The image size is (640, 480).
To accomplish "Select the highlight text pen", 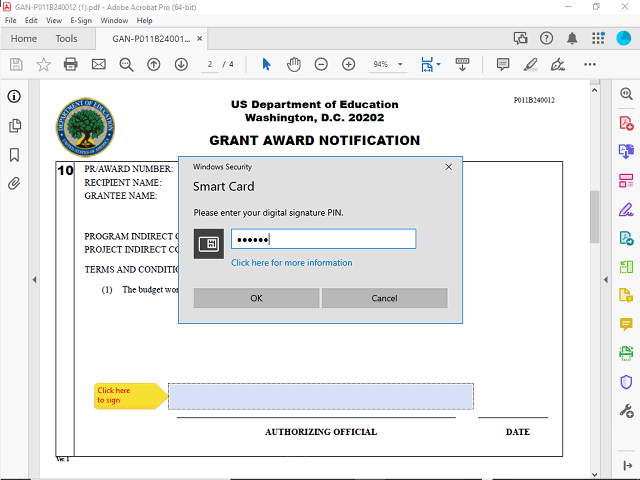I will (531, 64).
